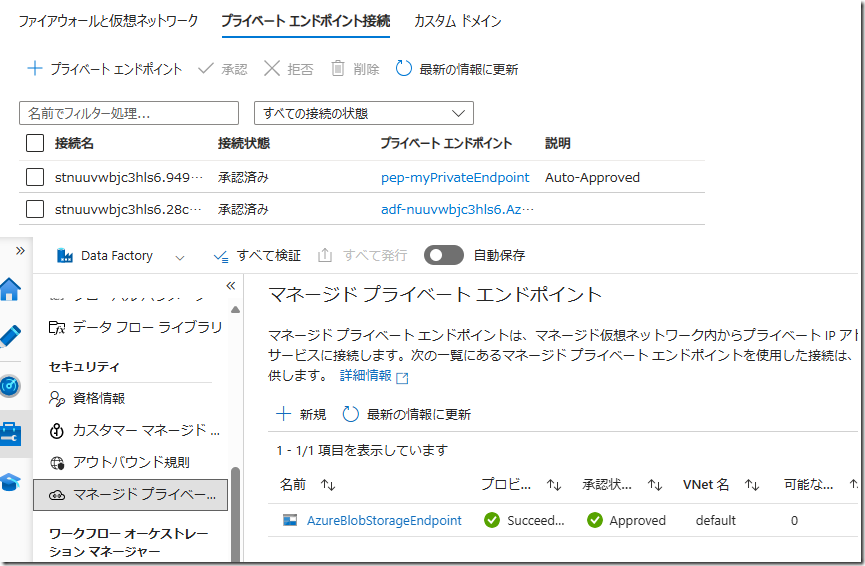
Task: Click the Approved status cell
Action: 627,520
